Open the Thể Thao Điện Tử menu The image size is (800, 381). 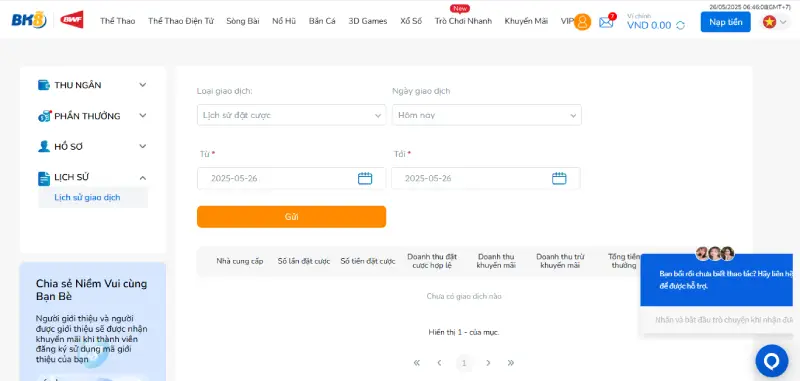tap(181, 21)
